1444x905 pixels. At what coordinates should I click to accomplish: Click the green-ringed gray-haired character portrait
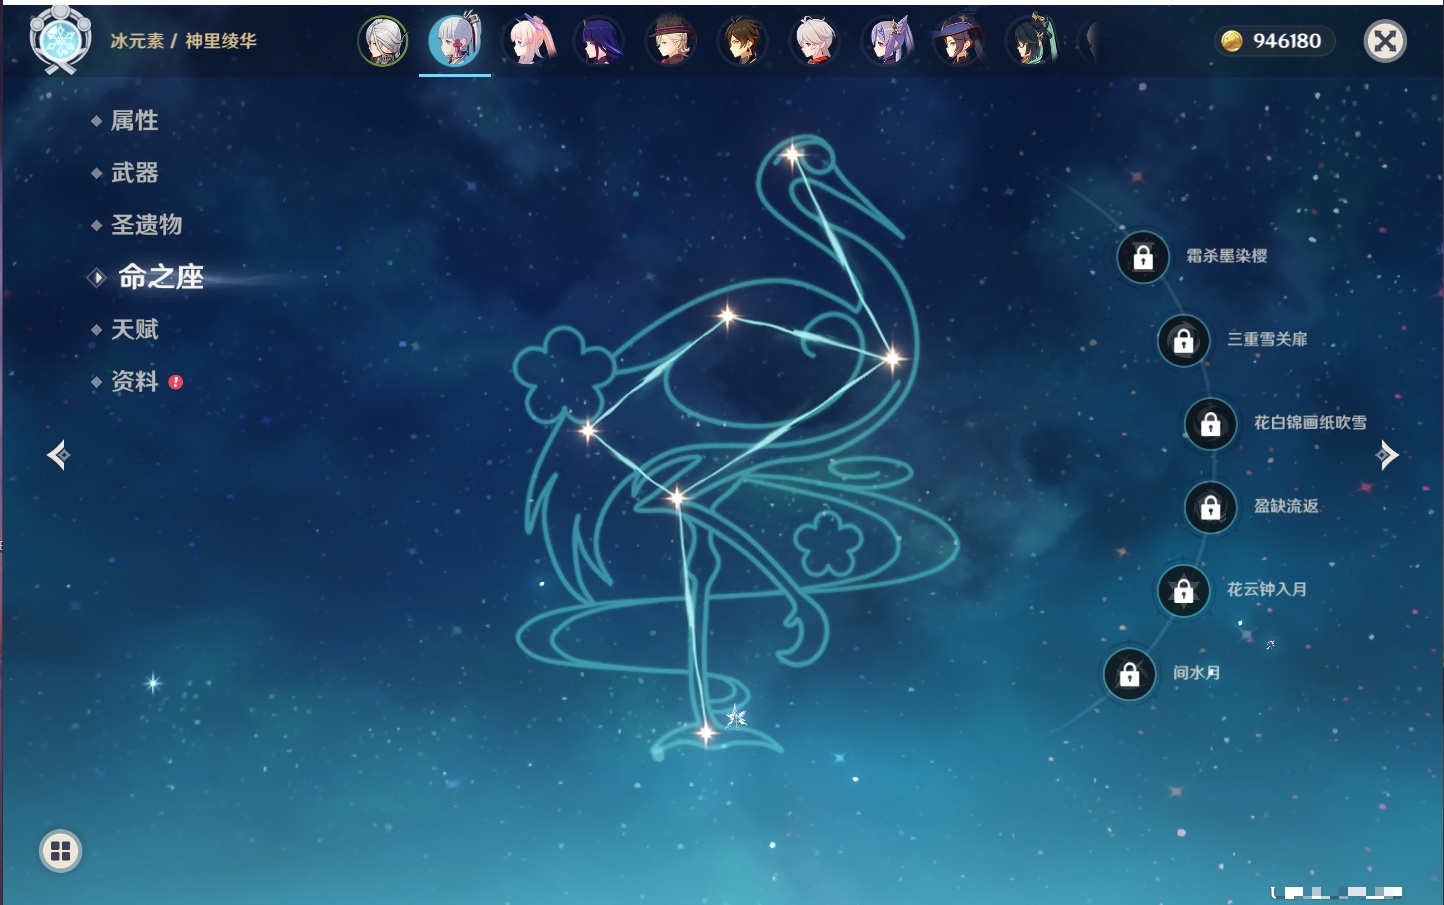click(383, 41)
